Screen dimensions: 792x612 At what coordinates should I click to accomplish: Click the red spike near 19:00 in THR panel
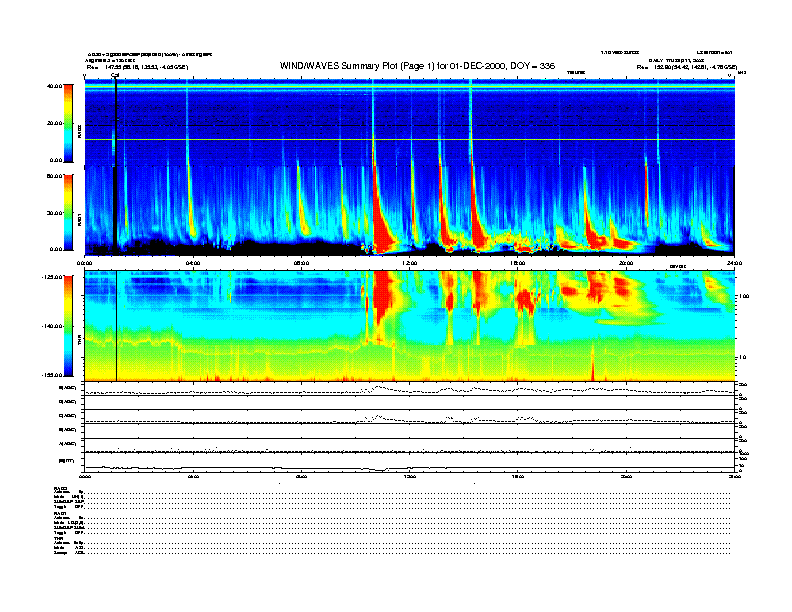(592, 363)
